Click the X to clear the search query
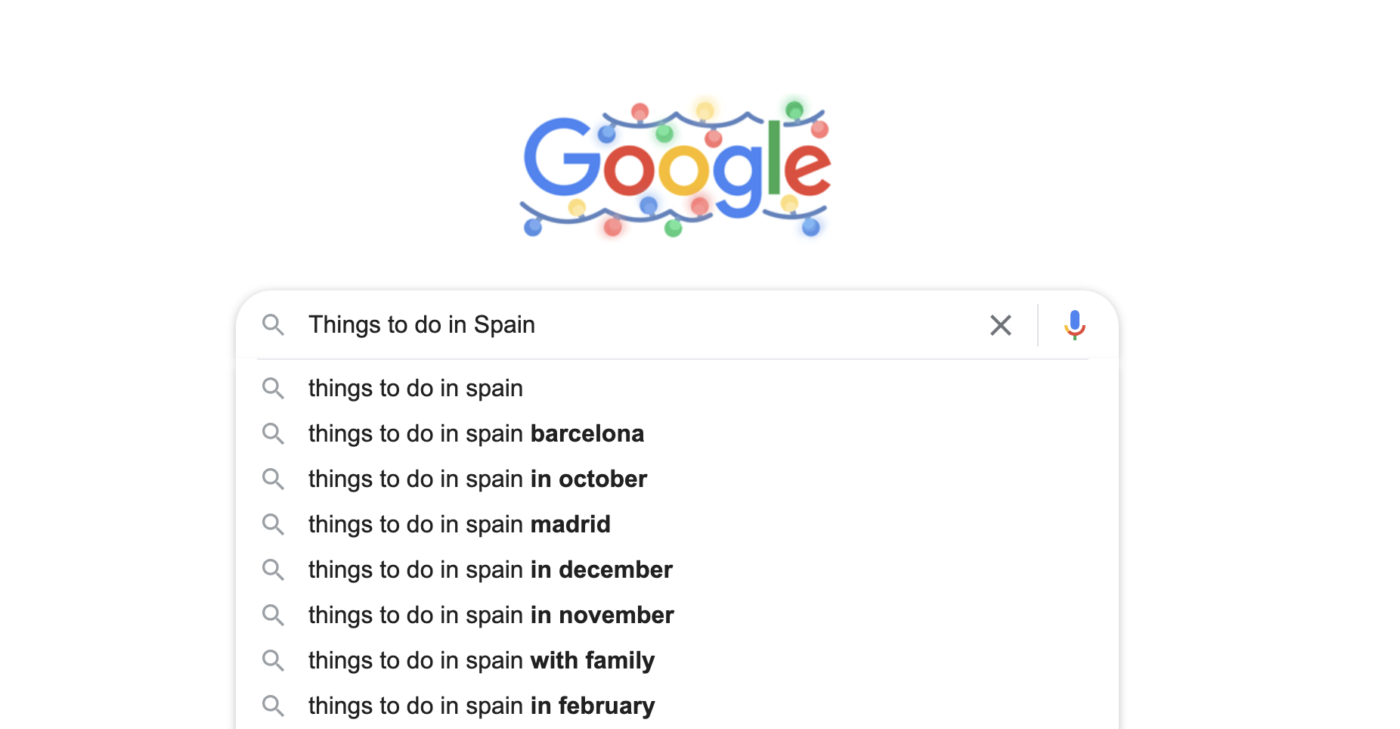1400x729 pixels. 1000,325
